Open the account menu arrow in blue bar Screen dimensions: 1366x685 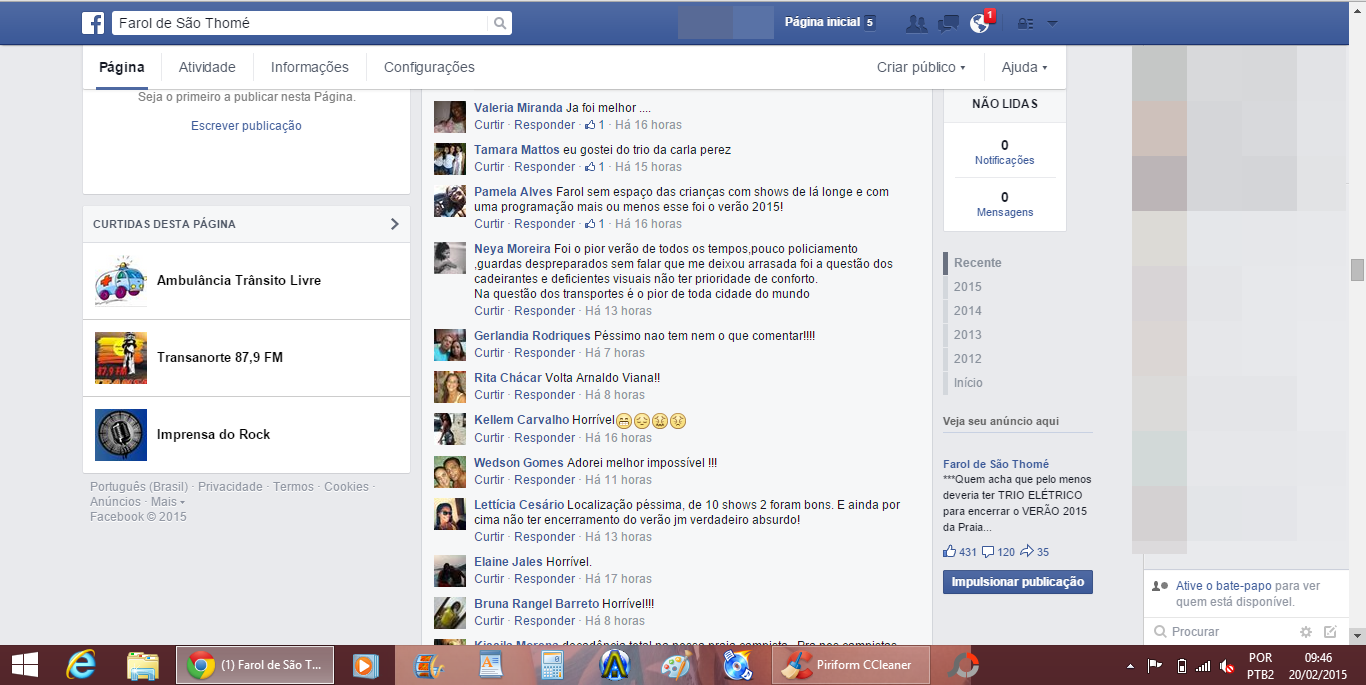click(x=1052, y=23)
